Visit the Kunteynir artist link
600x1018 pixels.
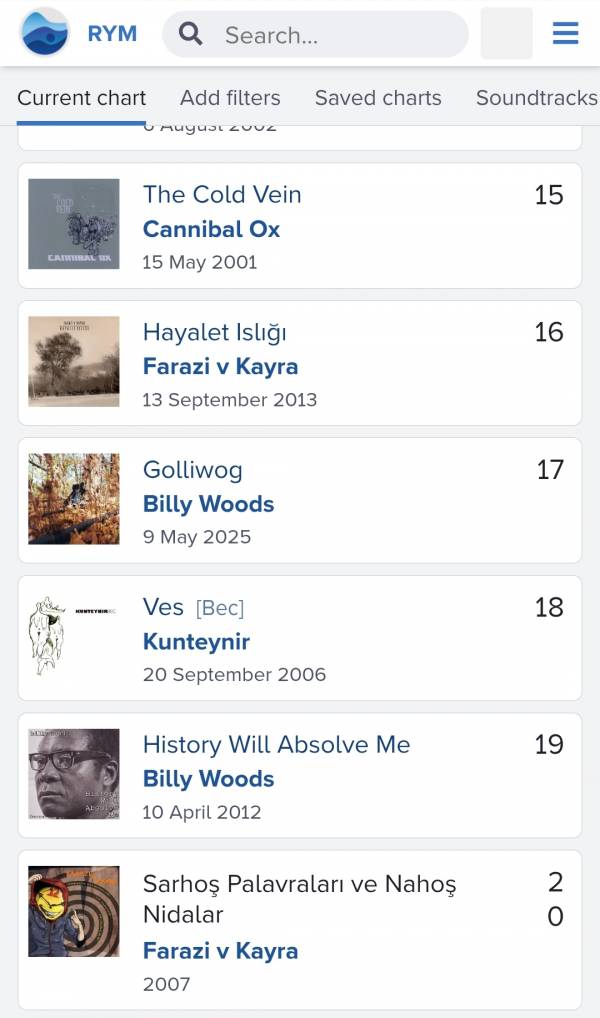[196, 642]
